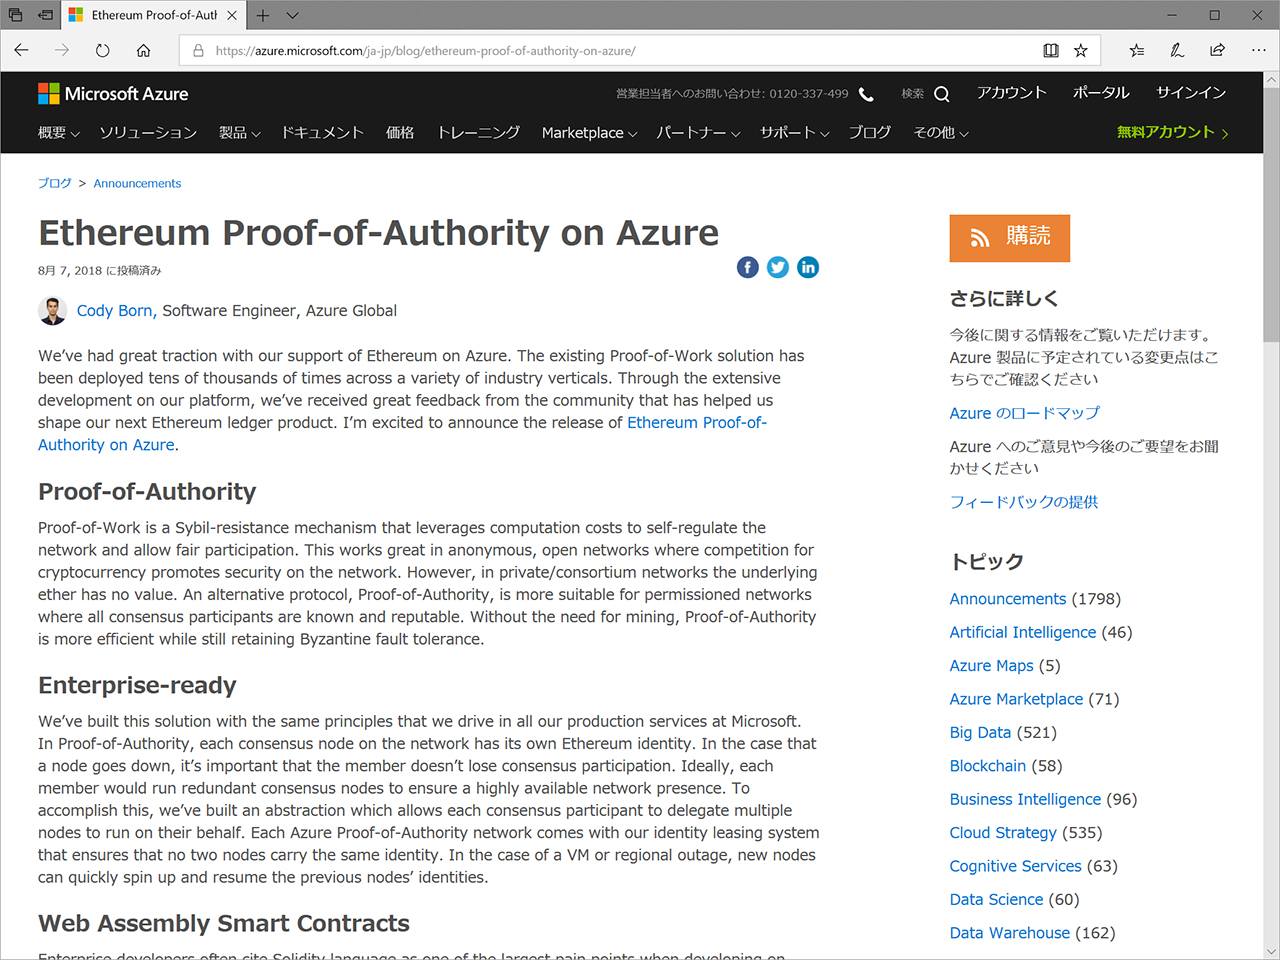
Task: Share article on LinkedIn
Action: [808, 267]
